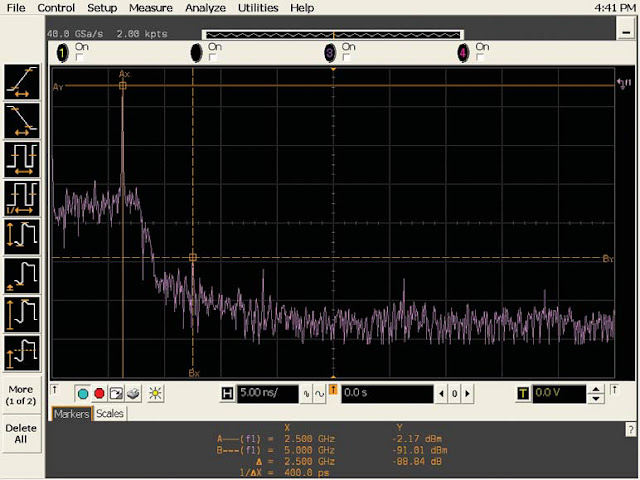640x480 pixels.
Task: Click the left arrow to shift horizontal position
Action: (x=441, y=394)
